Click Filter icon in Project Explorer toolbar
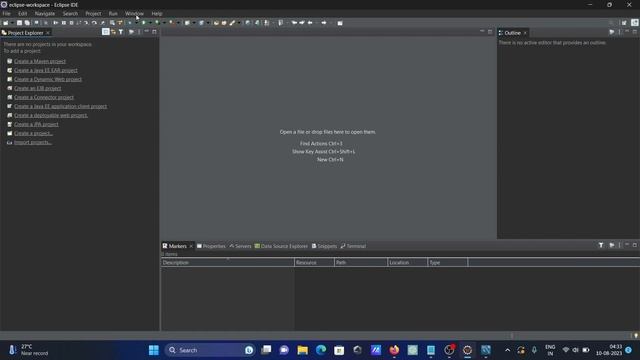The width and height of the screenshot is (640, 360). [x=121, y=32]
